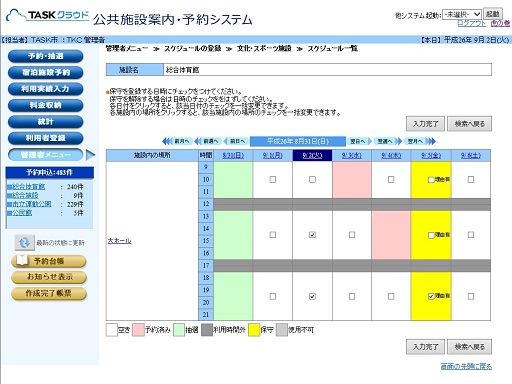The height and width of the screenshot is (384, 512).
Task: Tick 9/4(木) checkbox for the 9-11 slot
Action: click(x=391, y=180)
